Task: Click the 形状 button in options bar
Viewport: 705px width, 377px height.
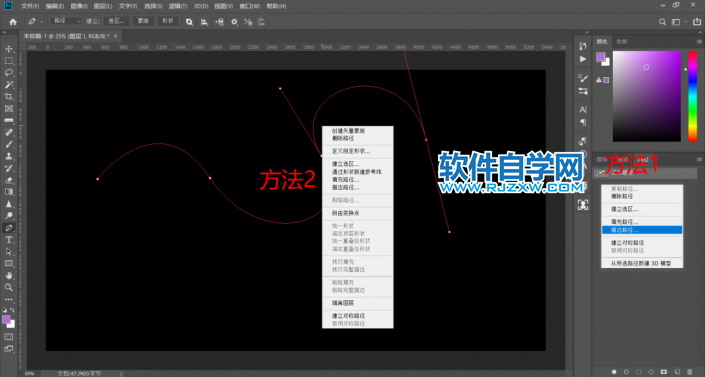Action: click(168, 21)
